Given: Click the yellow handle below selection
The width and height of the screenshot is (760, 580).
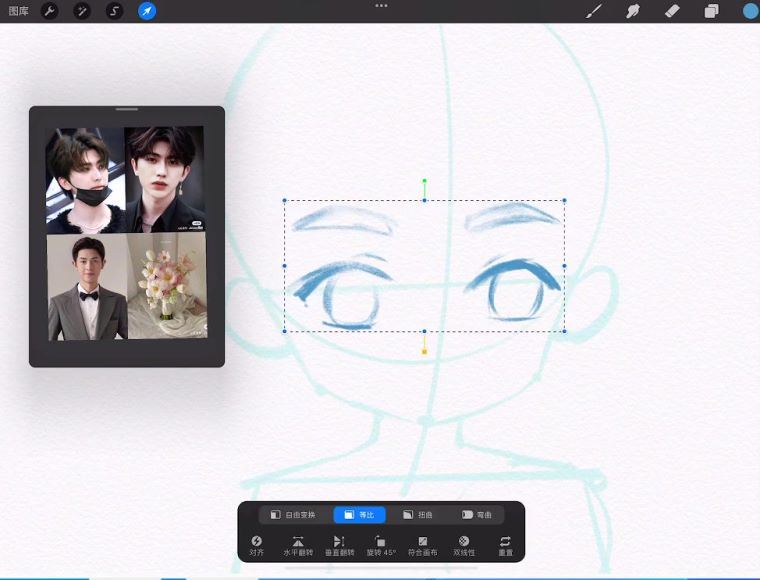Looking at the screenshot, I should coord(425,352).
